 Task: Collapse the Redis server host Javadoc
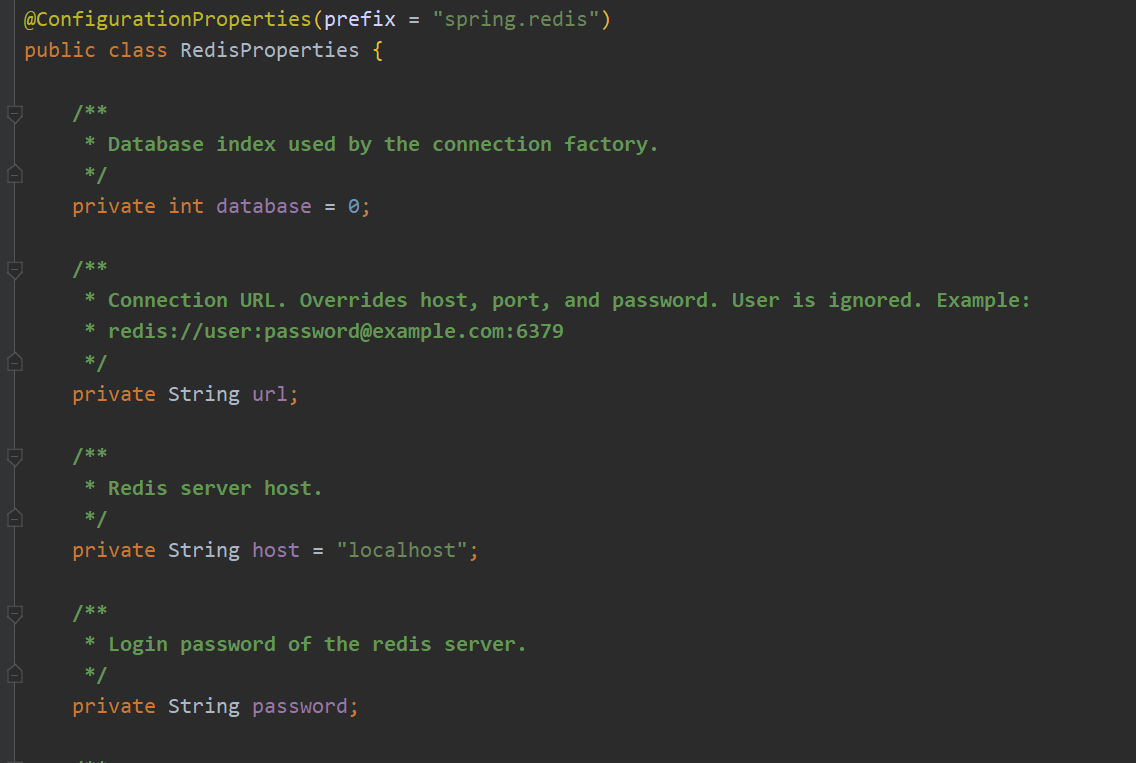(x=14, y=456)
